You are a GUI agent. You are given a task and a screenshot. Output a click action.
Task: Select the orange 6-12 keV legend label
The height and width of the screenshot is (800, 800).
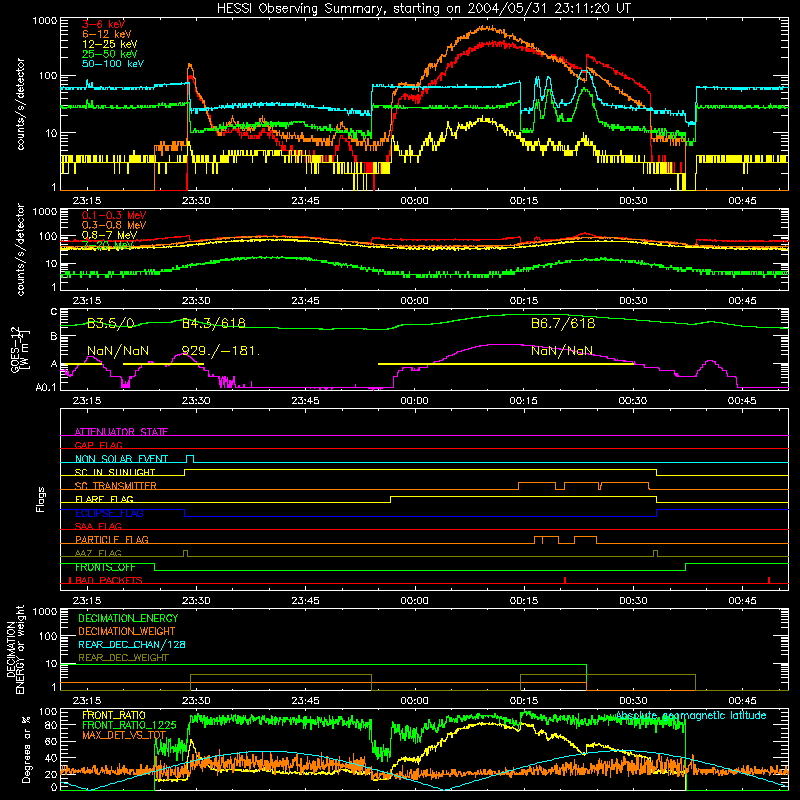coord(107,34)
